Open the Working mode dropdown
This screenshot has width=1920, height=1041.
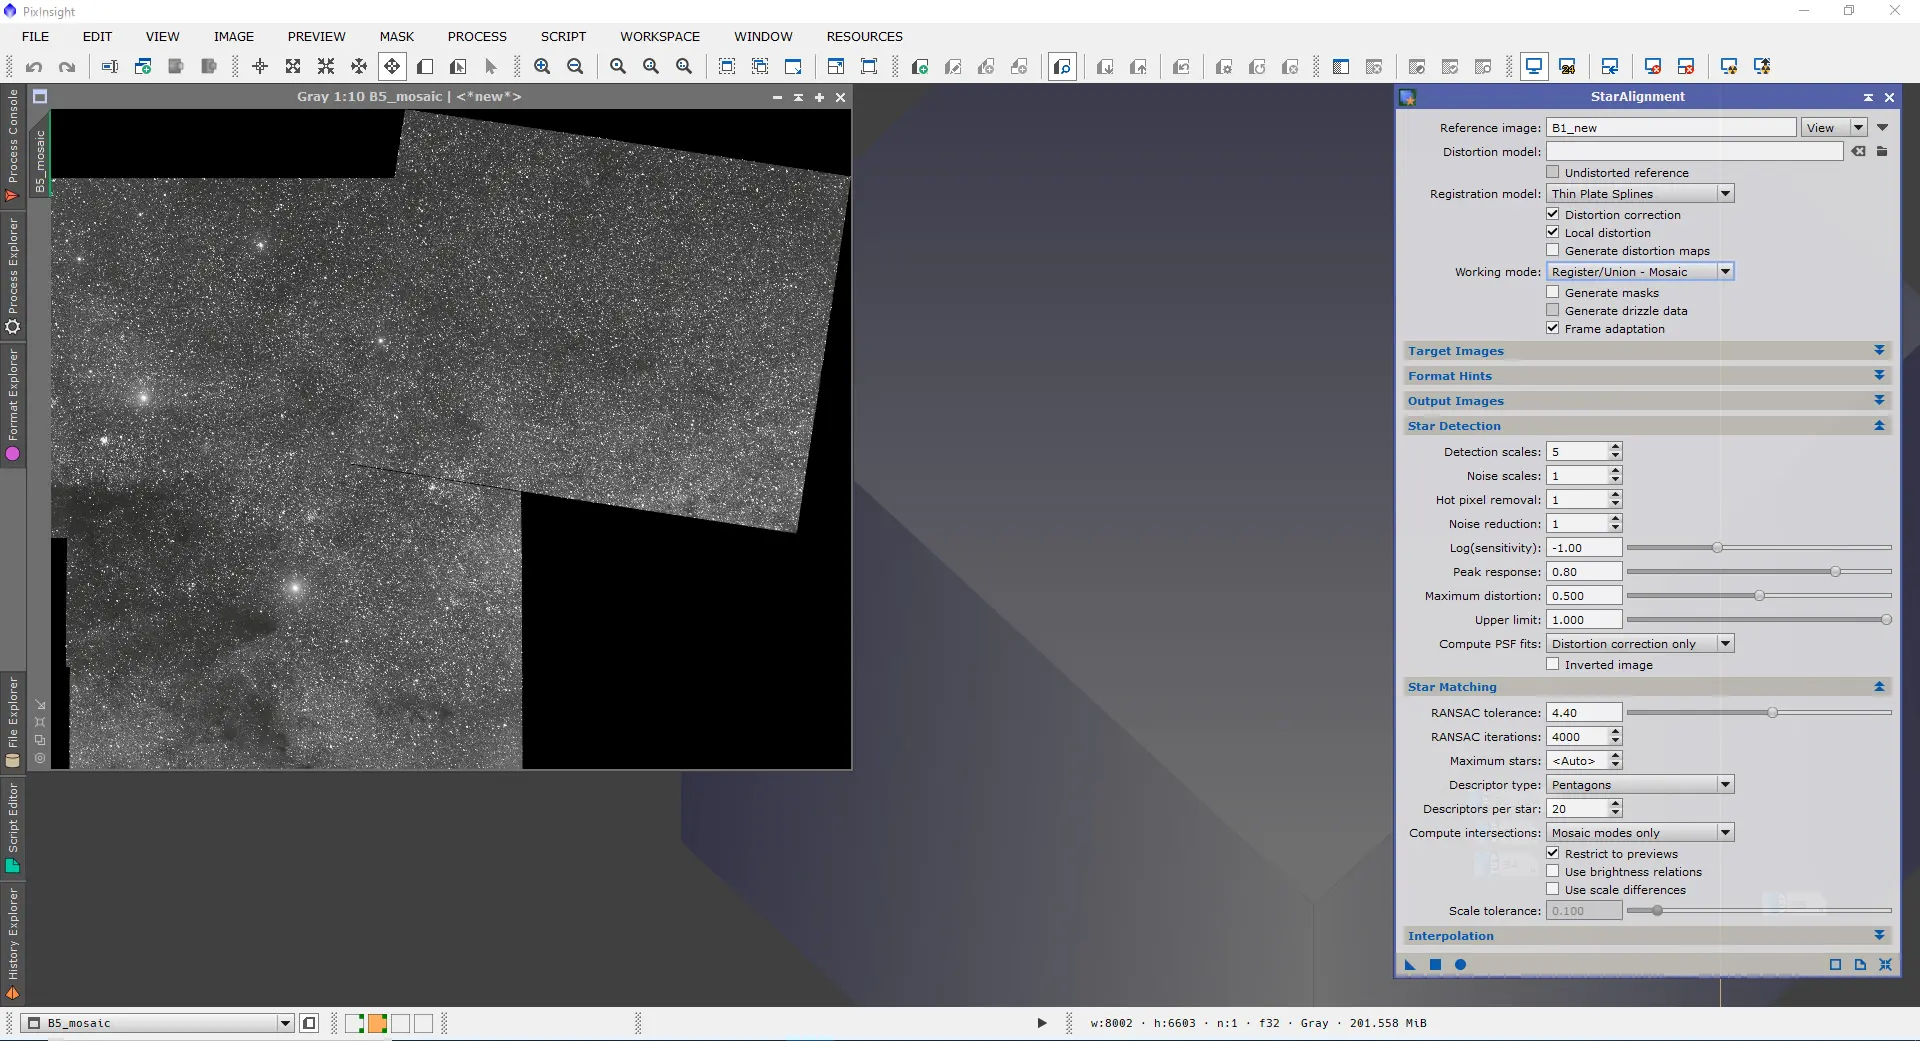pyautogui.click(x=1640, y=272)
